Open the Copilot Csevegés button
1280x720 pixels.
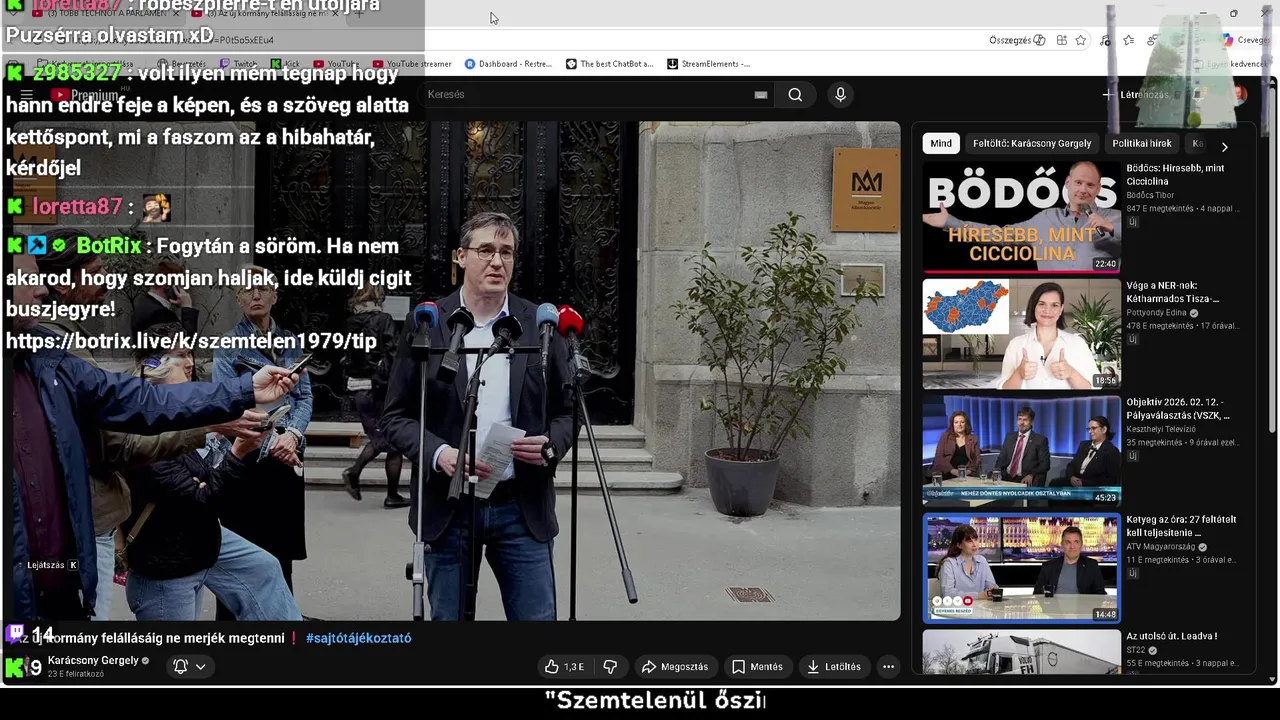click(1245, 40)
